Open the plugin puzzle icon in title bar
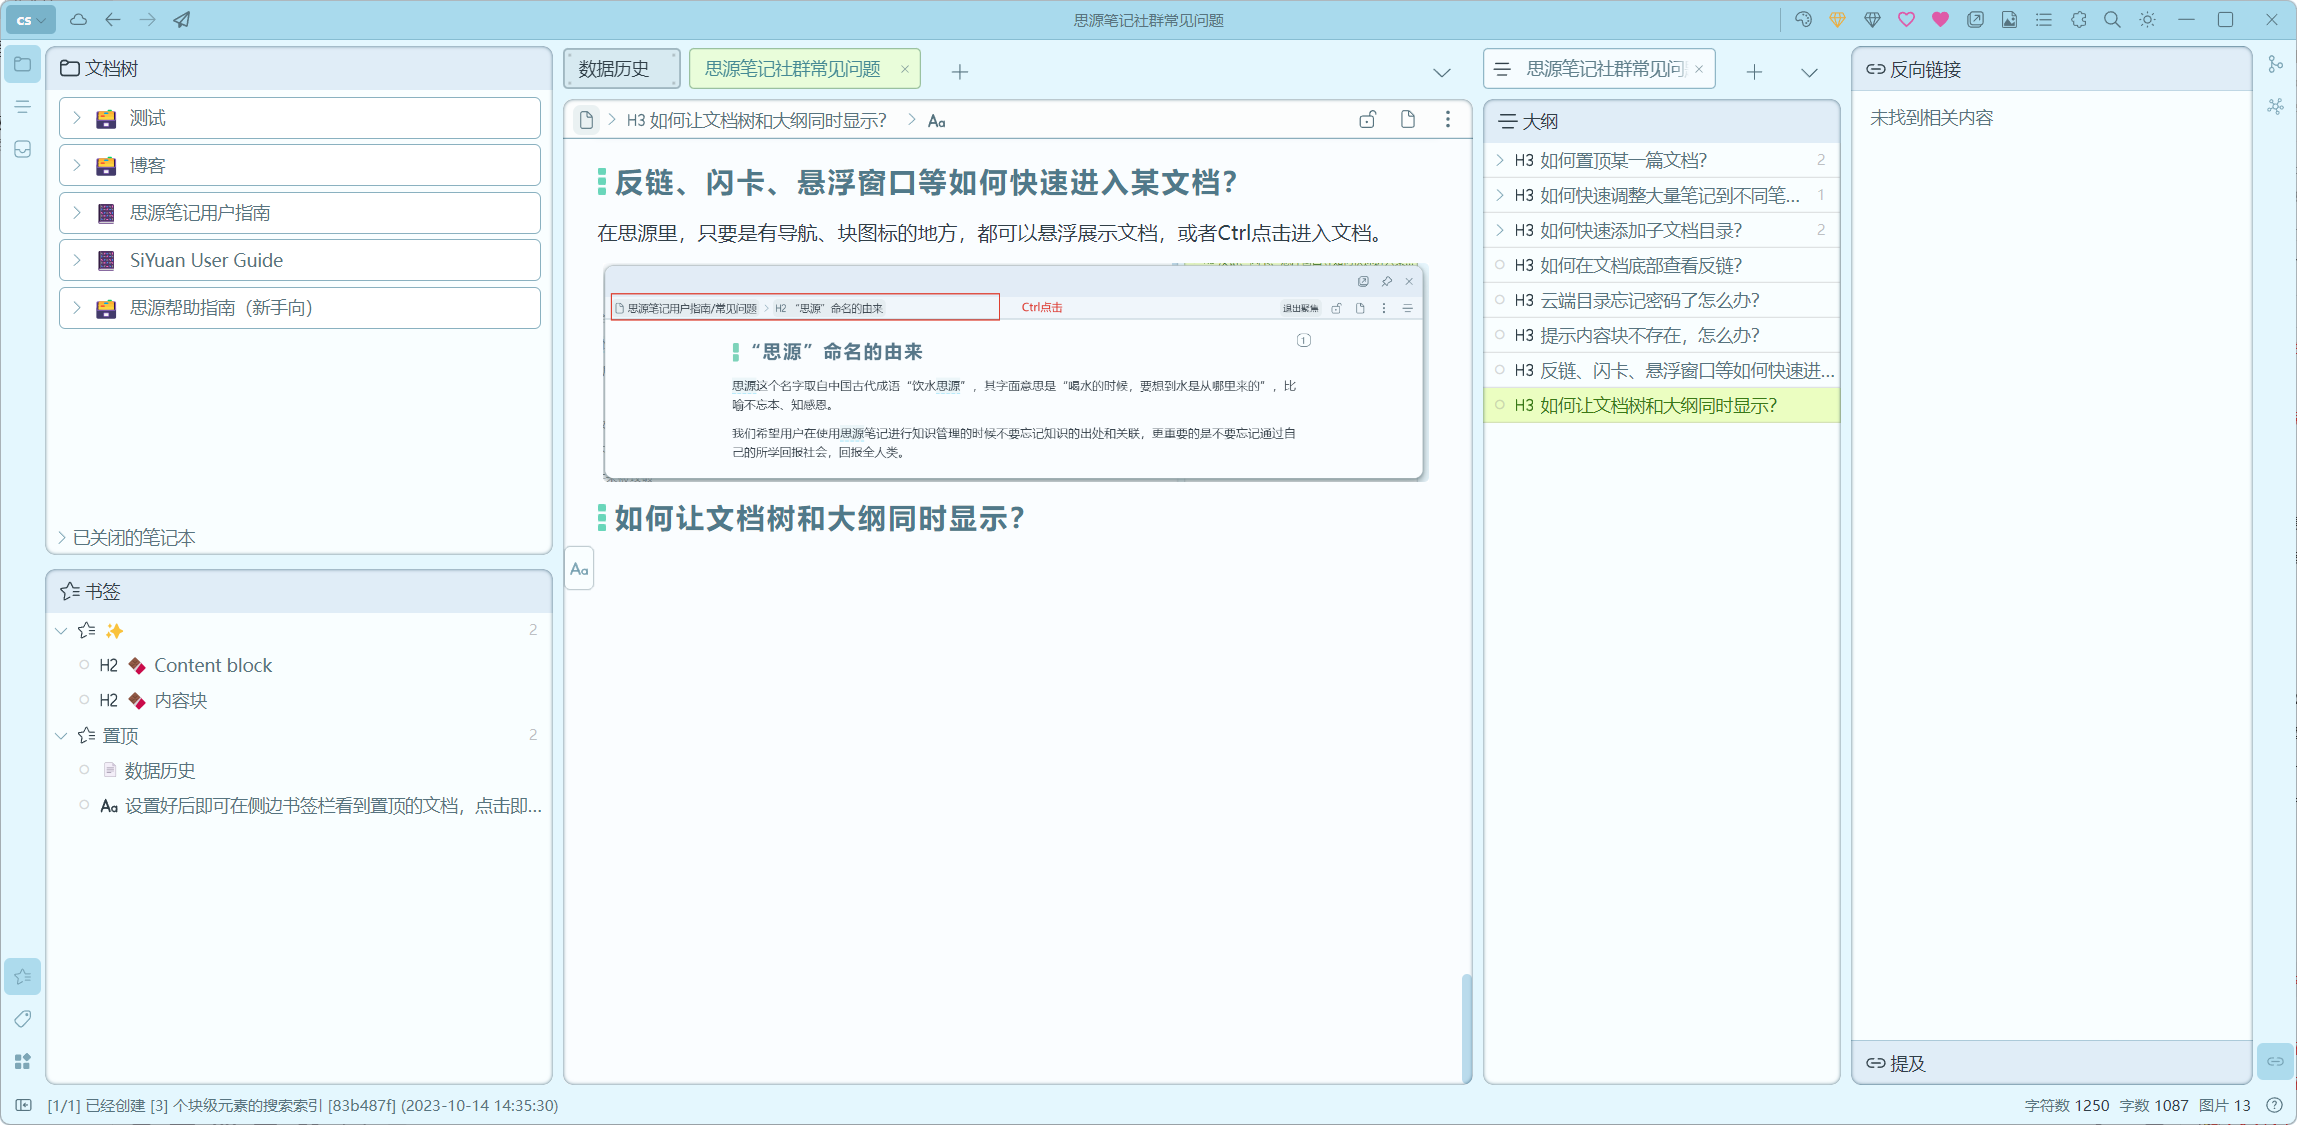Screen dimensions: 2297x1125 point(2078,20)
